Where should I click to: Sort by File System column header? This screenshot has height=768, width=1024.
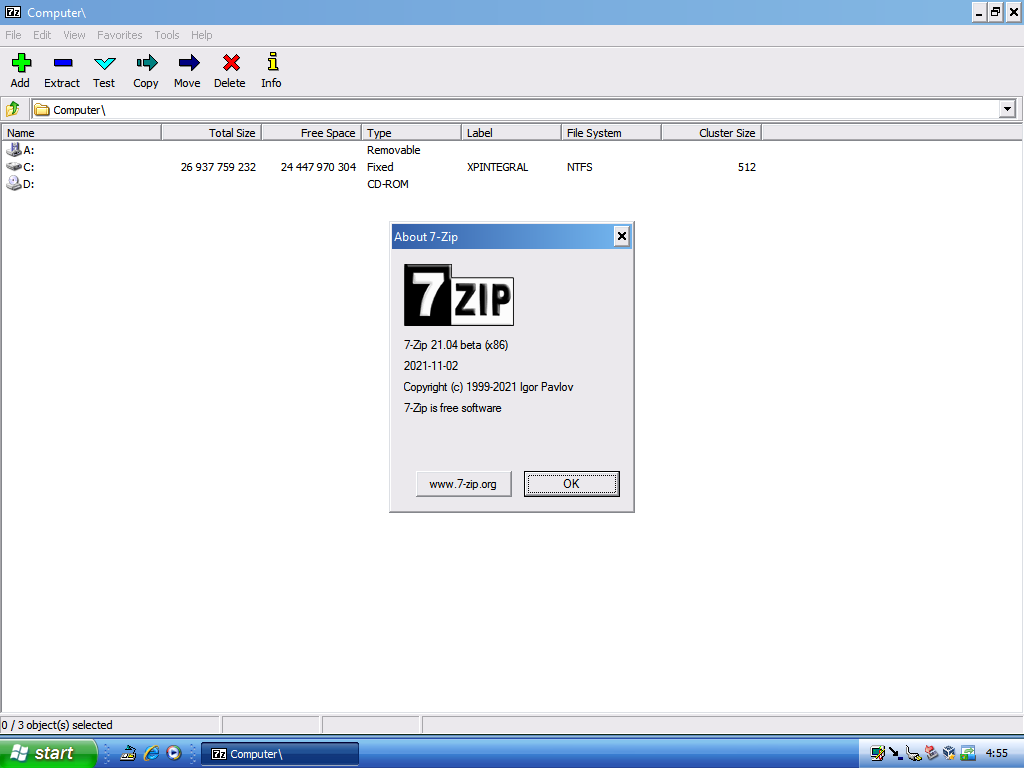coord(611,133)
